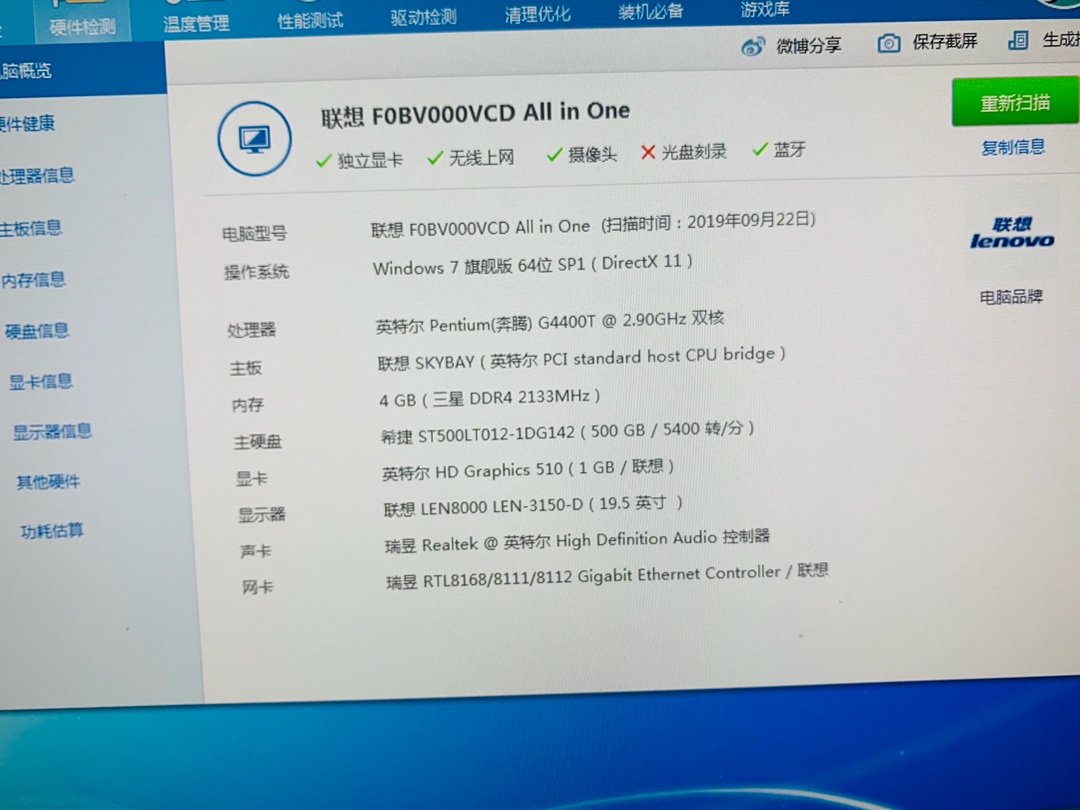Click the 4 GB DDR4 2133MHz value
The image size is (1080, 810).
[x=490, y=397]
